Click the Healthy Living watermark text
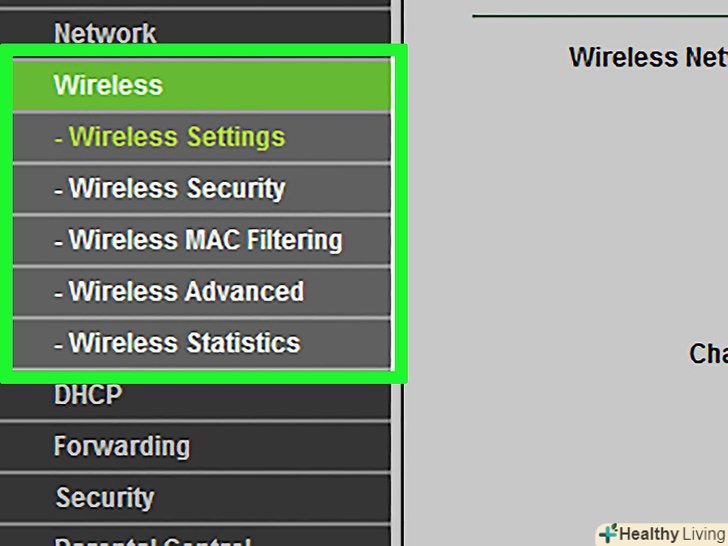This screenshot has width=728, height=546. [672, 534]
